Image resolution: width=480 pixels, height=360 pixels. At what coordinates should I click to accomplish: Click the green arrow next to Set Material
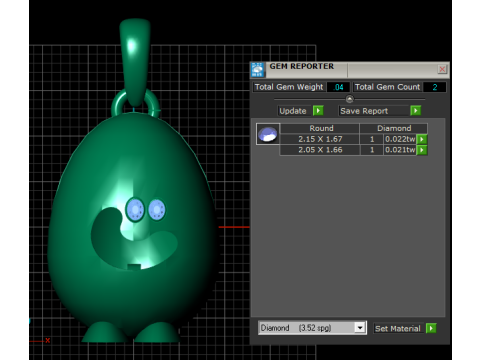(431, 328)
